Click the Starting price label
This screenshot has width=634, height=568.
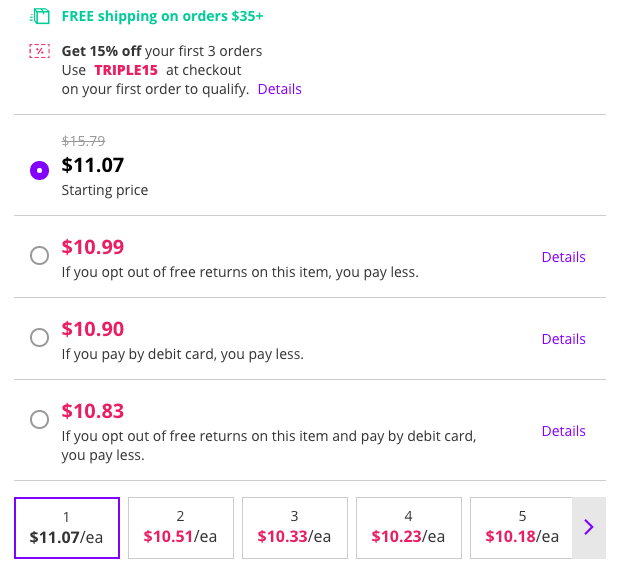[x=105, y=190]
